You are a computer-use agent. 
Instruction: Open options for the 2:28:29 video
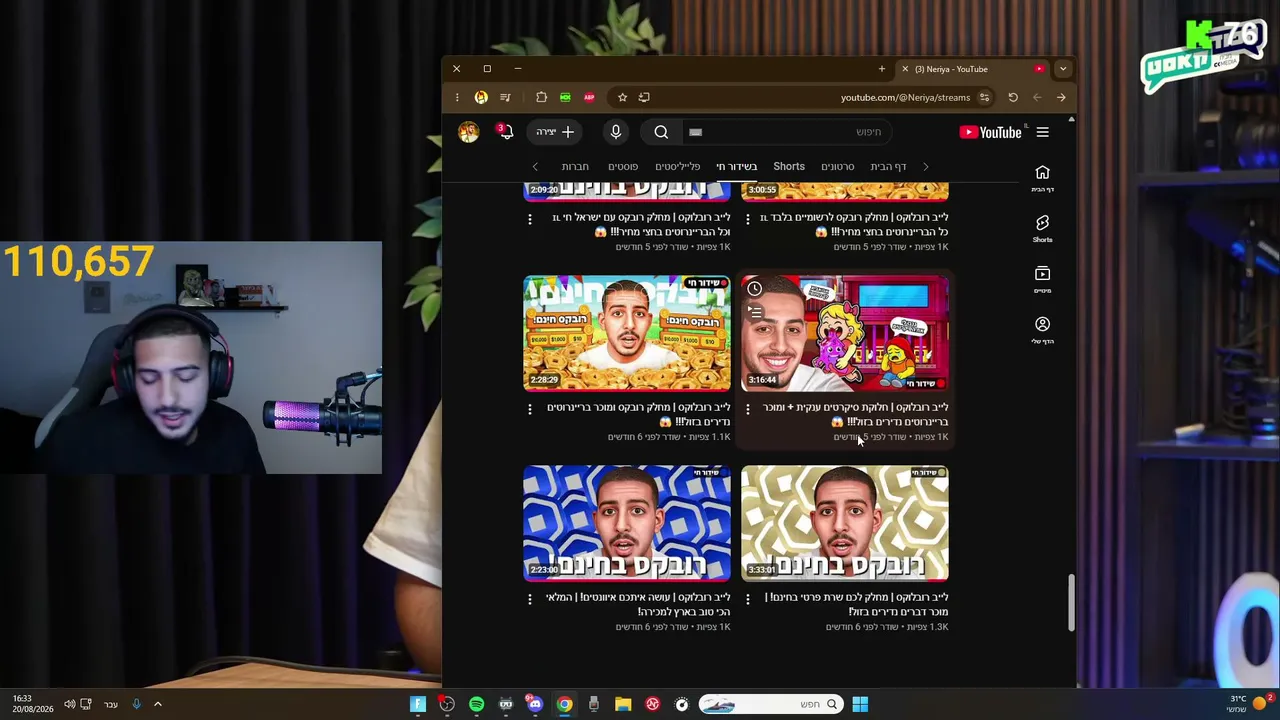(530, 409)
